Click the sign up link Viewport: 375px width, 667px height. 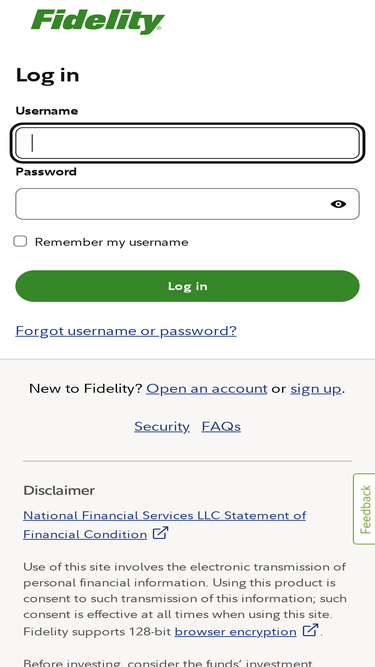point(316,389)
